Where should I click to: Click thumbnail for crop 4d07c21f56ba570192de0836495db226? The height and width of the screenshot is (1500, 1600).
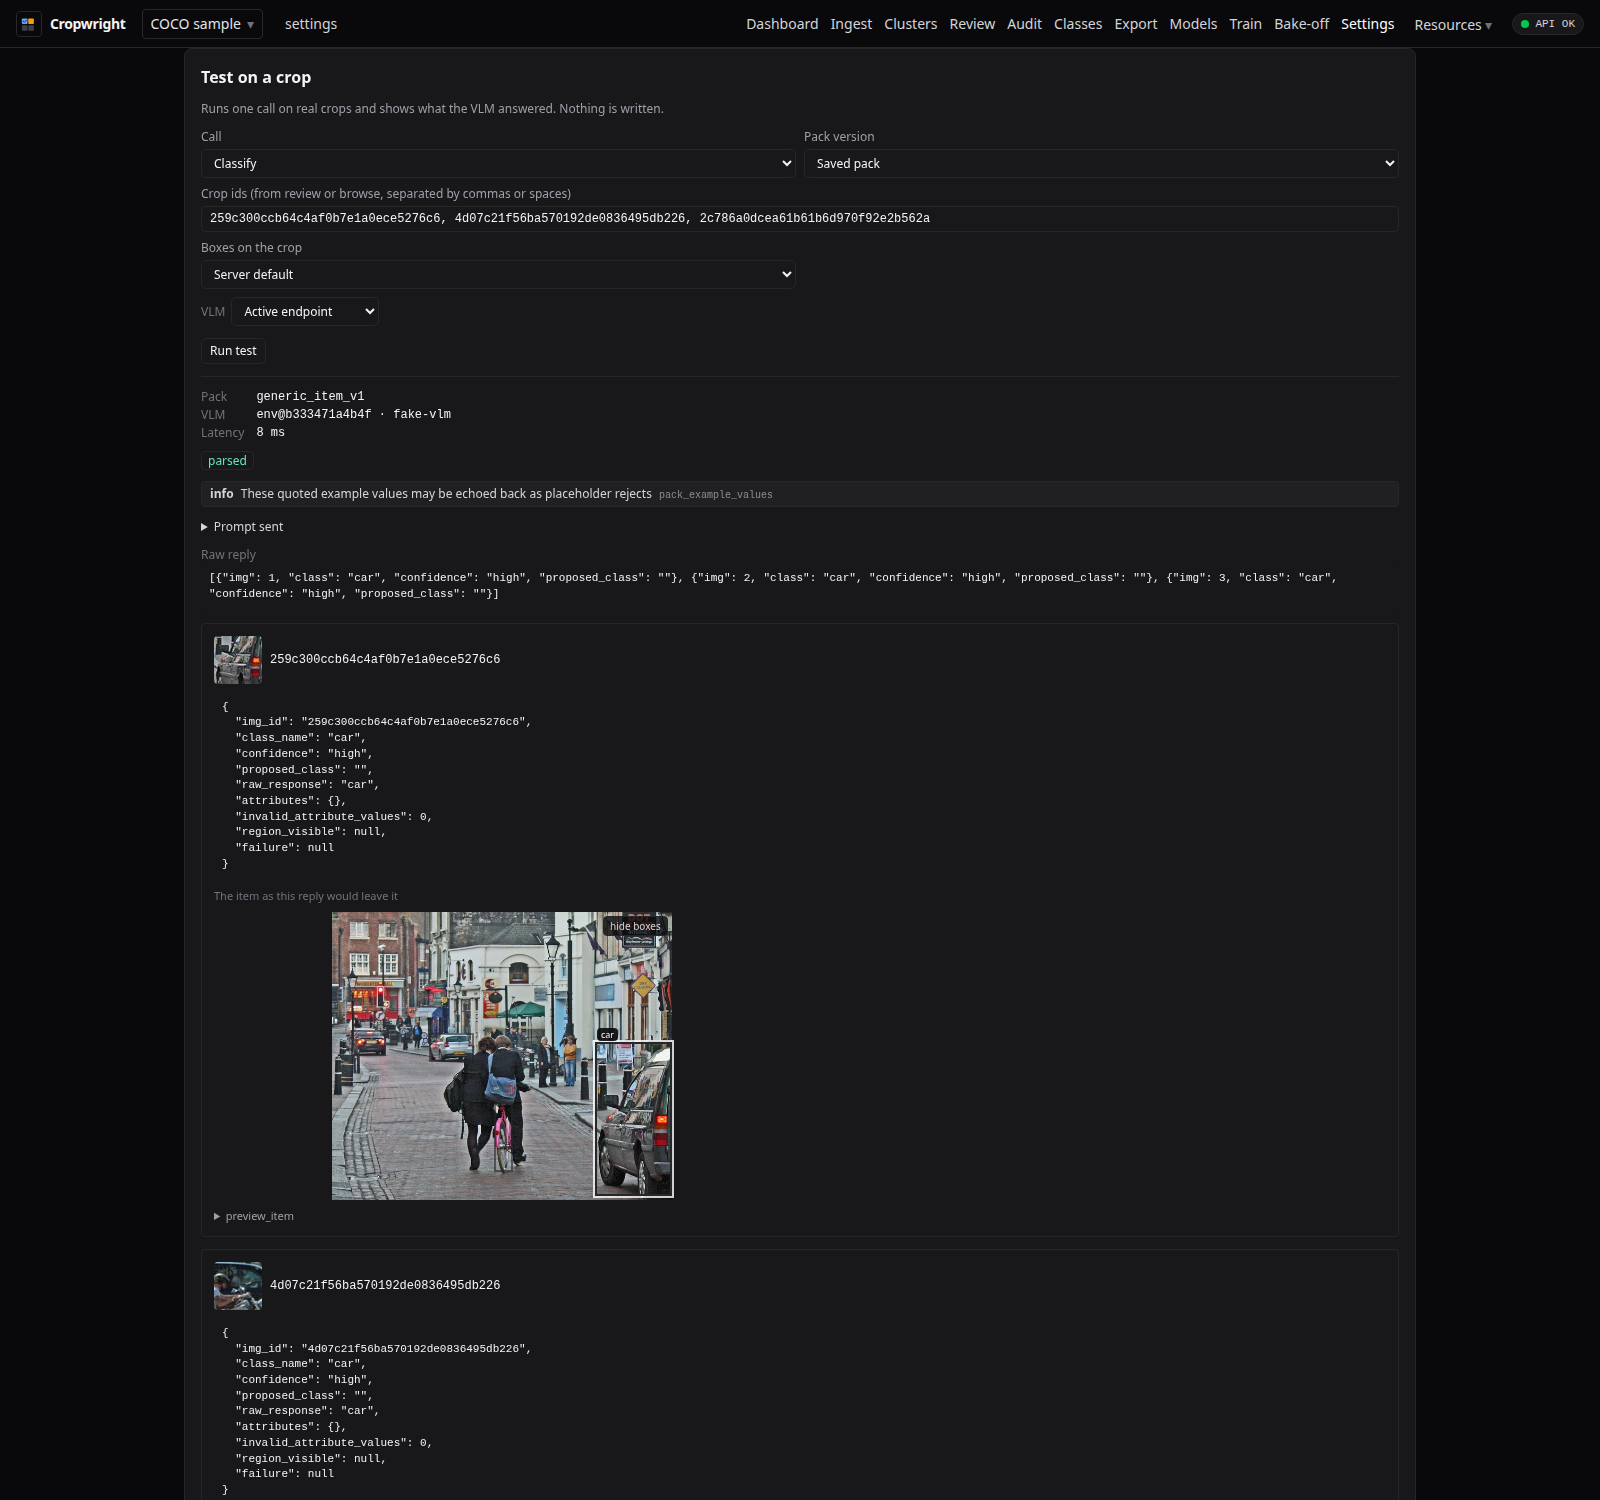(x=238, y=1286)
